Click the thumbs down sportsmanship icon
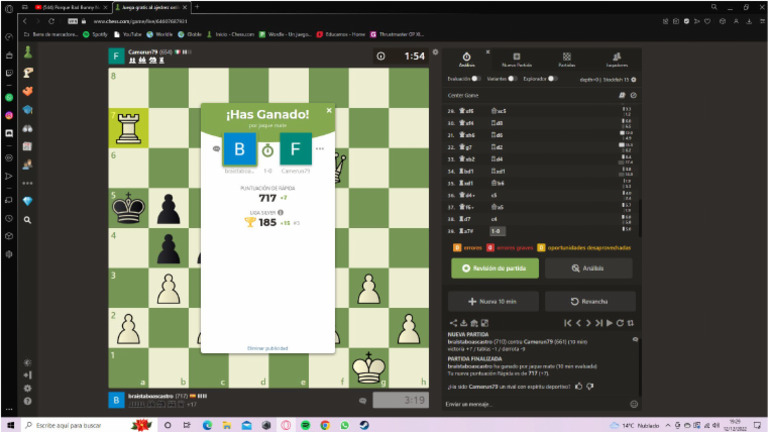 [x=591, y=385]
